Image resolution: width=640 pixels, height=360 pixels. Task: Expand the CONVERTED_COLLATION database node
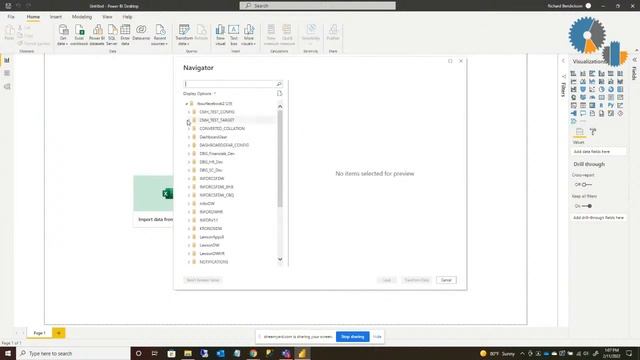pos(189,129)
